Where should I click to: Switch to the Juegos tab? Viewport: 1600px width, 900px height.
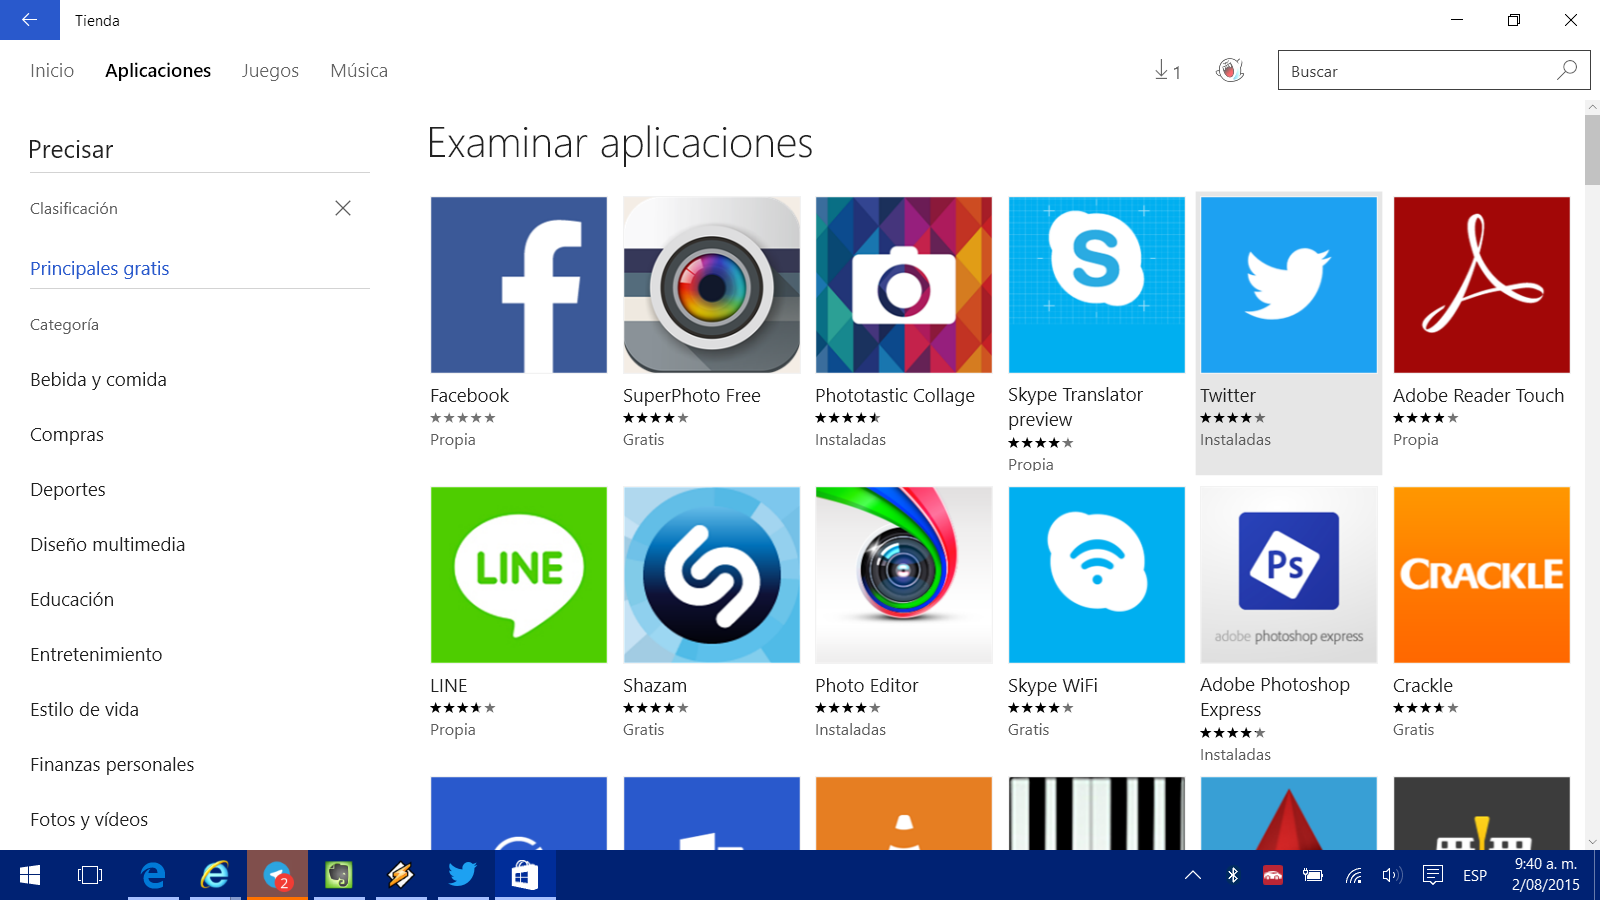click(270, 71)
